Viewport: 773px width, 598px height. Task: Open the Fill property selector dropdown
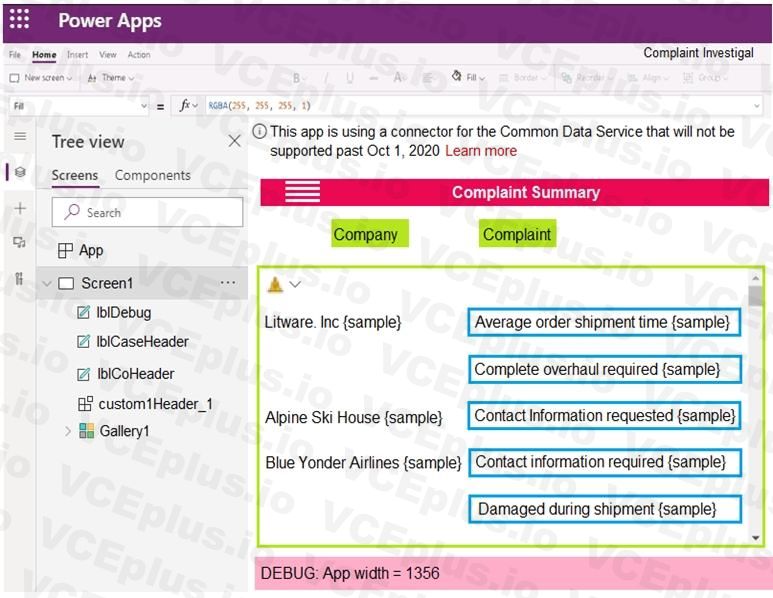point(79,106)
